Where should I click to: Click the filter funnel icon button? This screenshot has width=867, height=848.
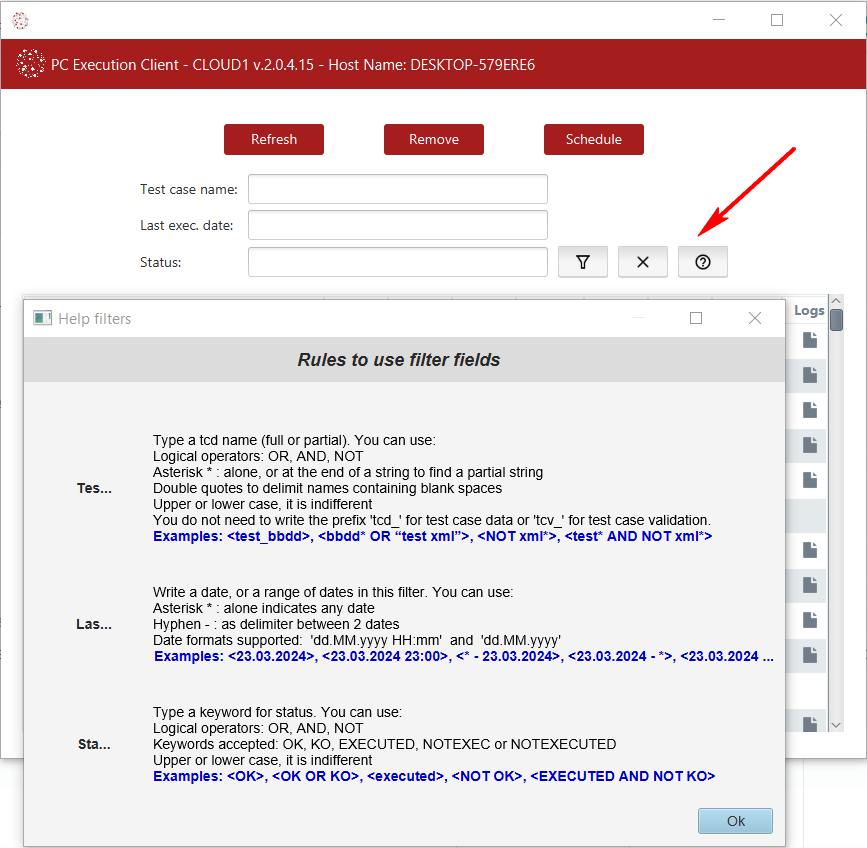[582, 262]
